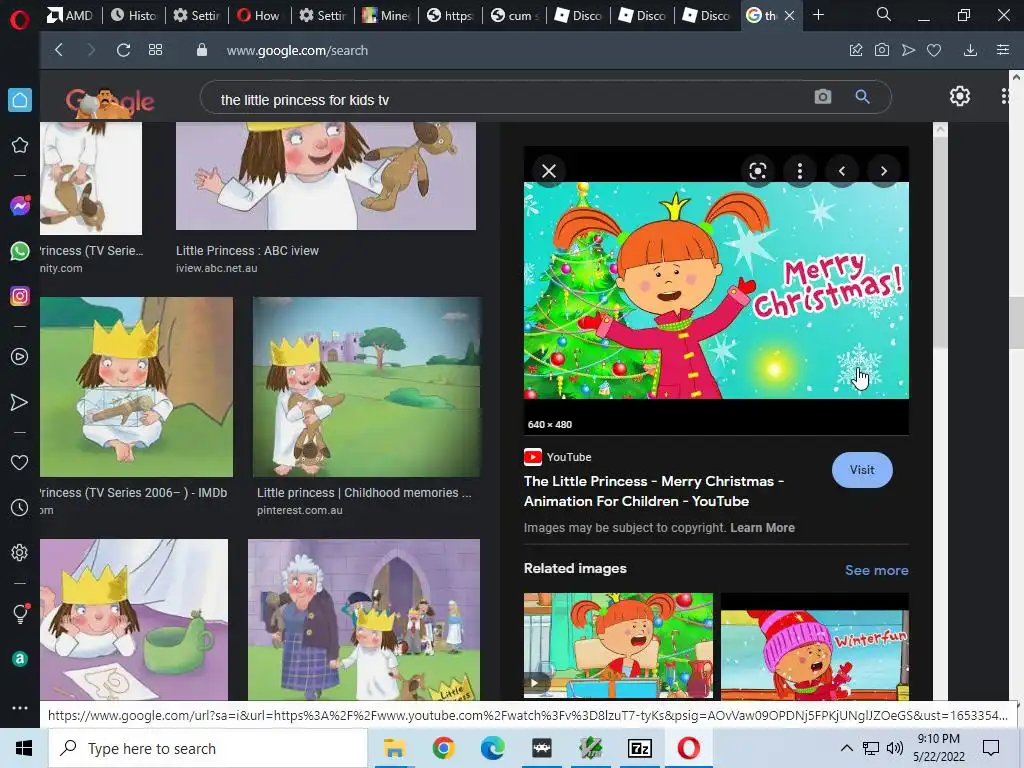This screenshot has width=1024, height=768.
Task: Click the address bar URL
Action: pos(297,50)
